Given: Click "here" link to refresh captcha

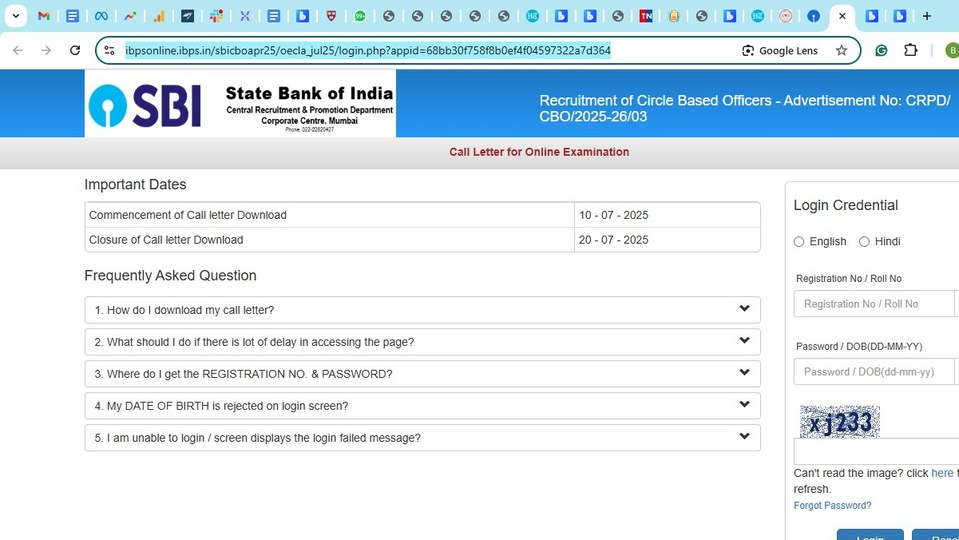Looking at the screenshot, I should click(942, 473).
